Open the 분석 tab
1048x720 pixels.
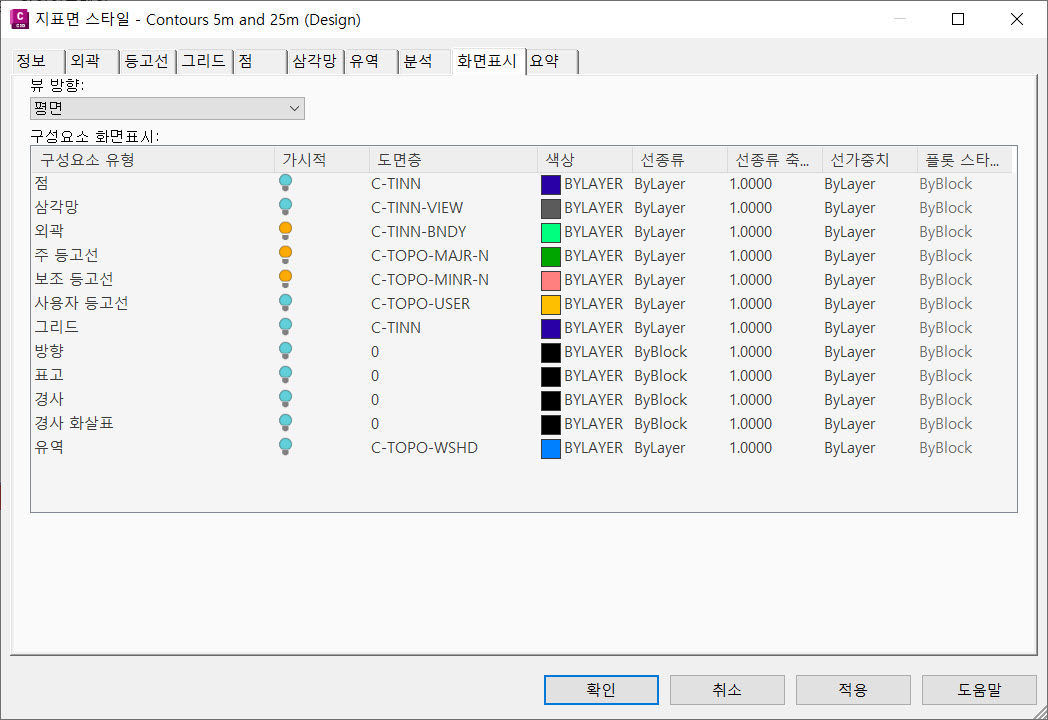coord(418,62)
